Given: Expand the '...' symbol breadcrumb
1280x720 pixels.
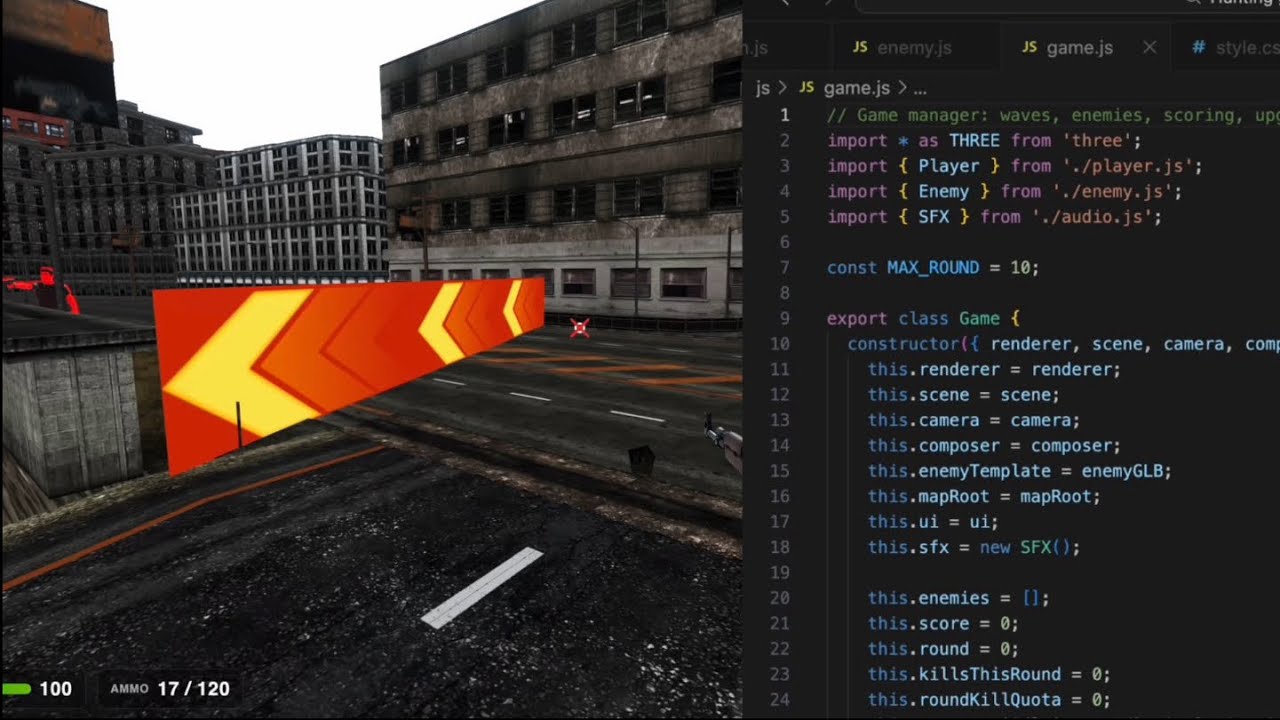Looking at the screenshot, I should tap(920, 89).
